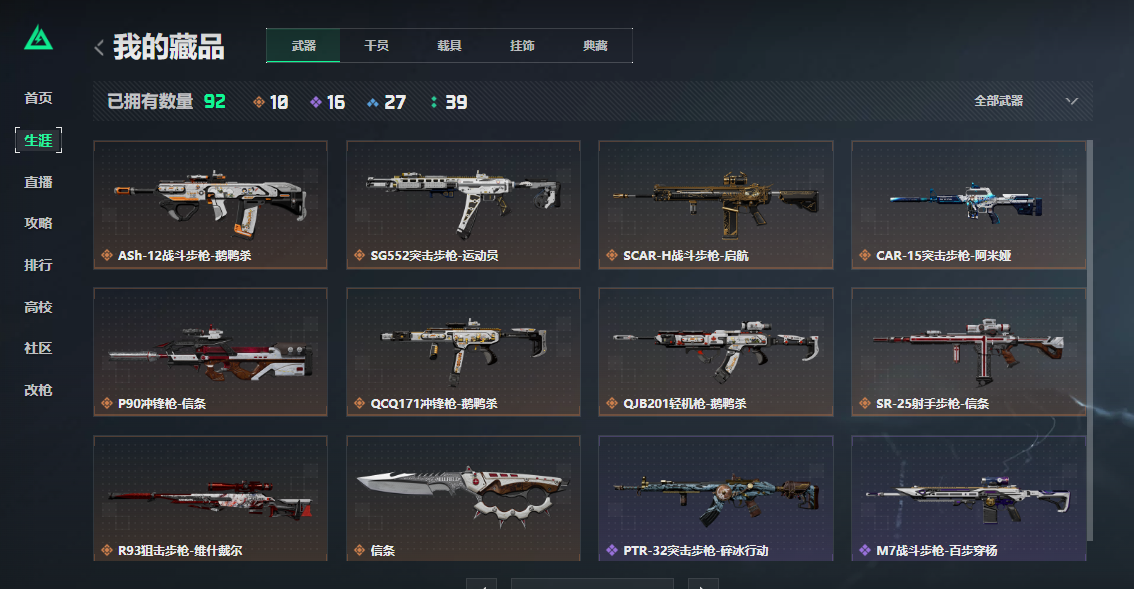Go to 首页 in sidebar

pyautogui.click(x=38, y=98)
